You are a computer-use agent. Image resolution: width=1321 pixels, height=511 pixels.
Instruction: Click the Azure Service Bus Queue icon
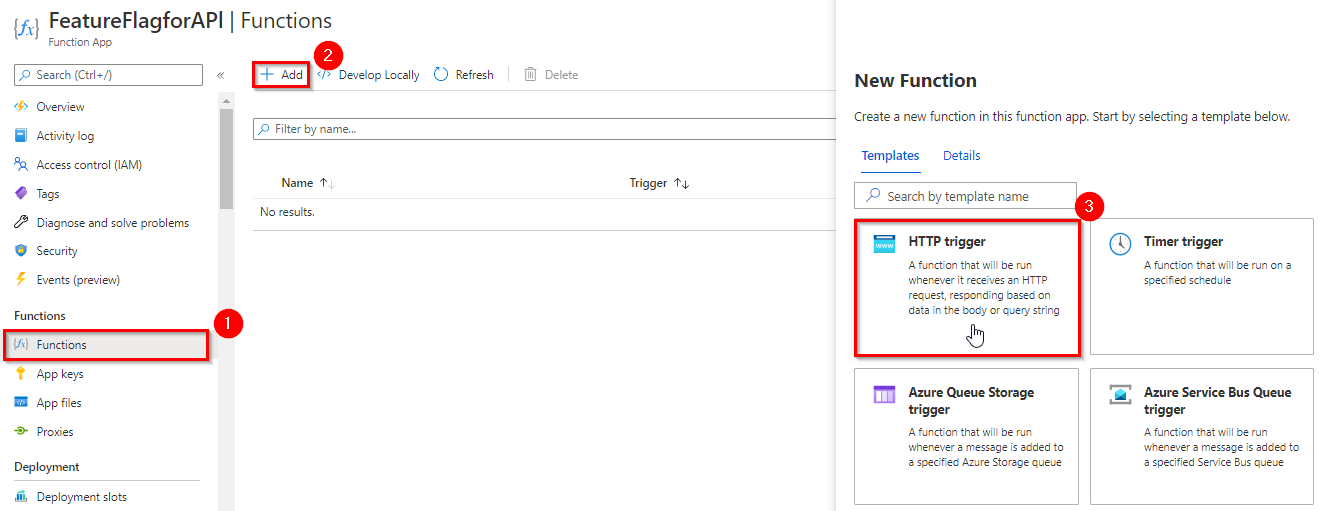1121,395
